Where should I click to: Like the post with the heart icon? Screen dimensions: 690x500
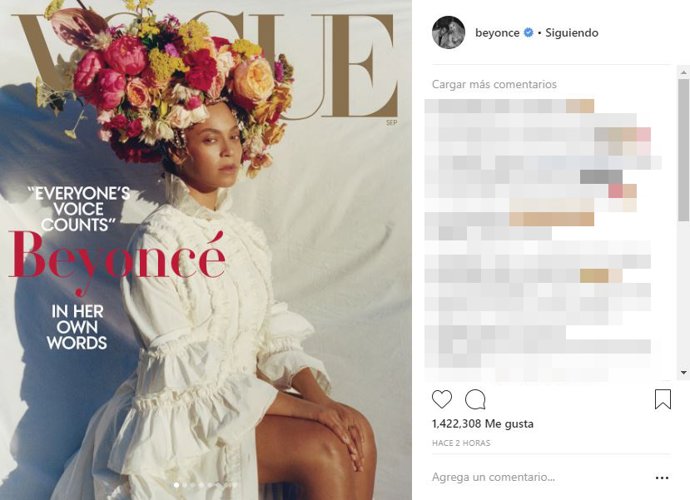441,399
